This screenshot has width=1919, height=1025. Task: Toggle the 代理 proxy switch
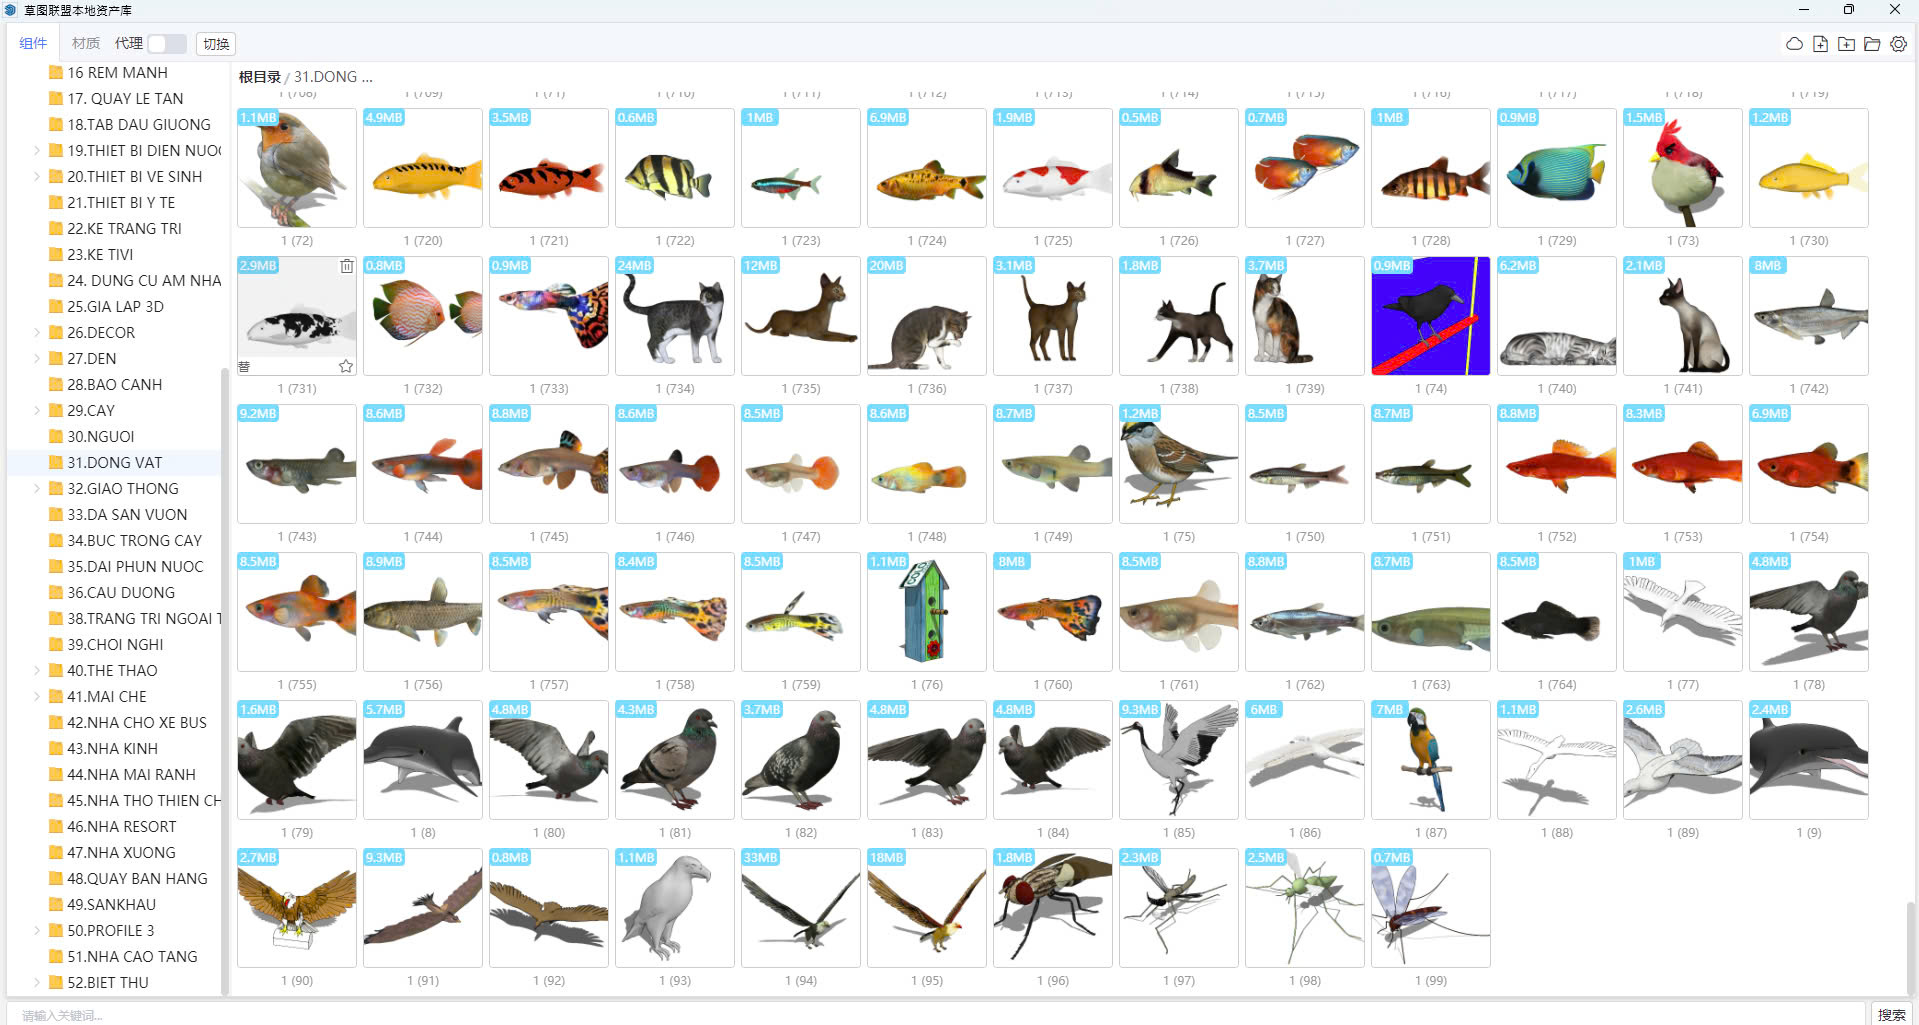tap(166, 44)
